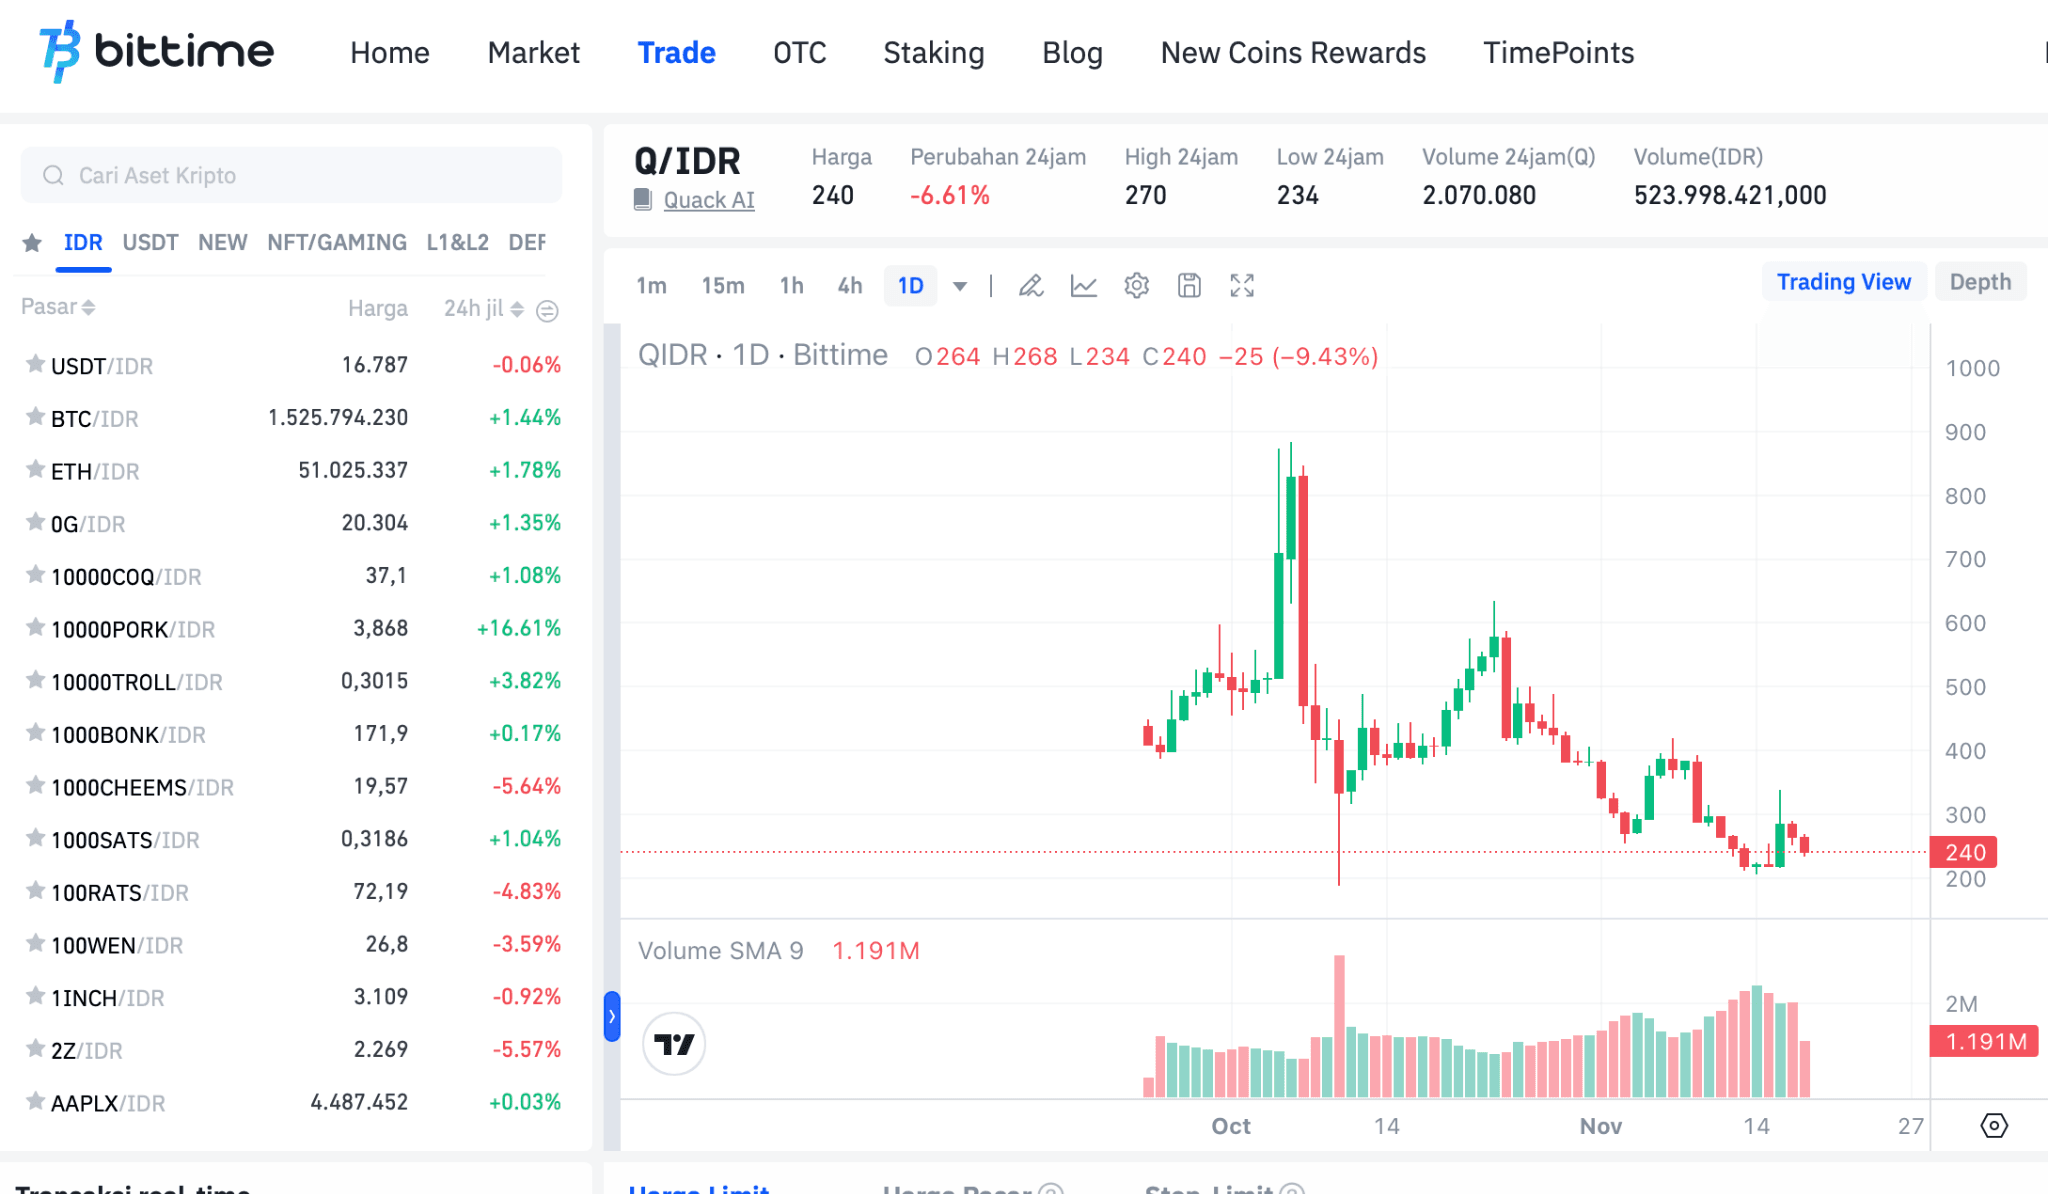Image resolution: width=2048 pixels, height=1194 pixels.
Task: Open the chart indicators icon
Action: tap(1084, 286)
